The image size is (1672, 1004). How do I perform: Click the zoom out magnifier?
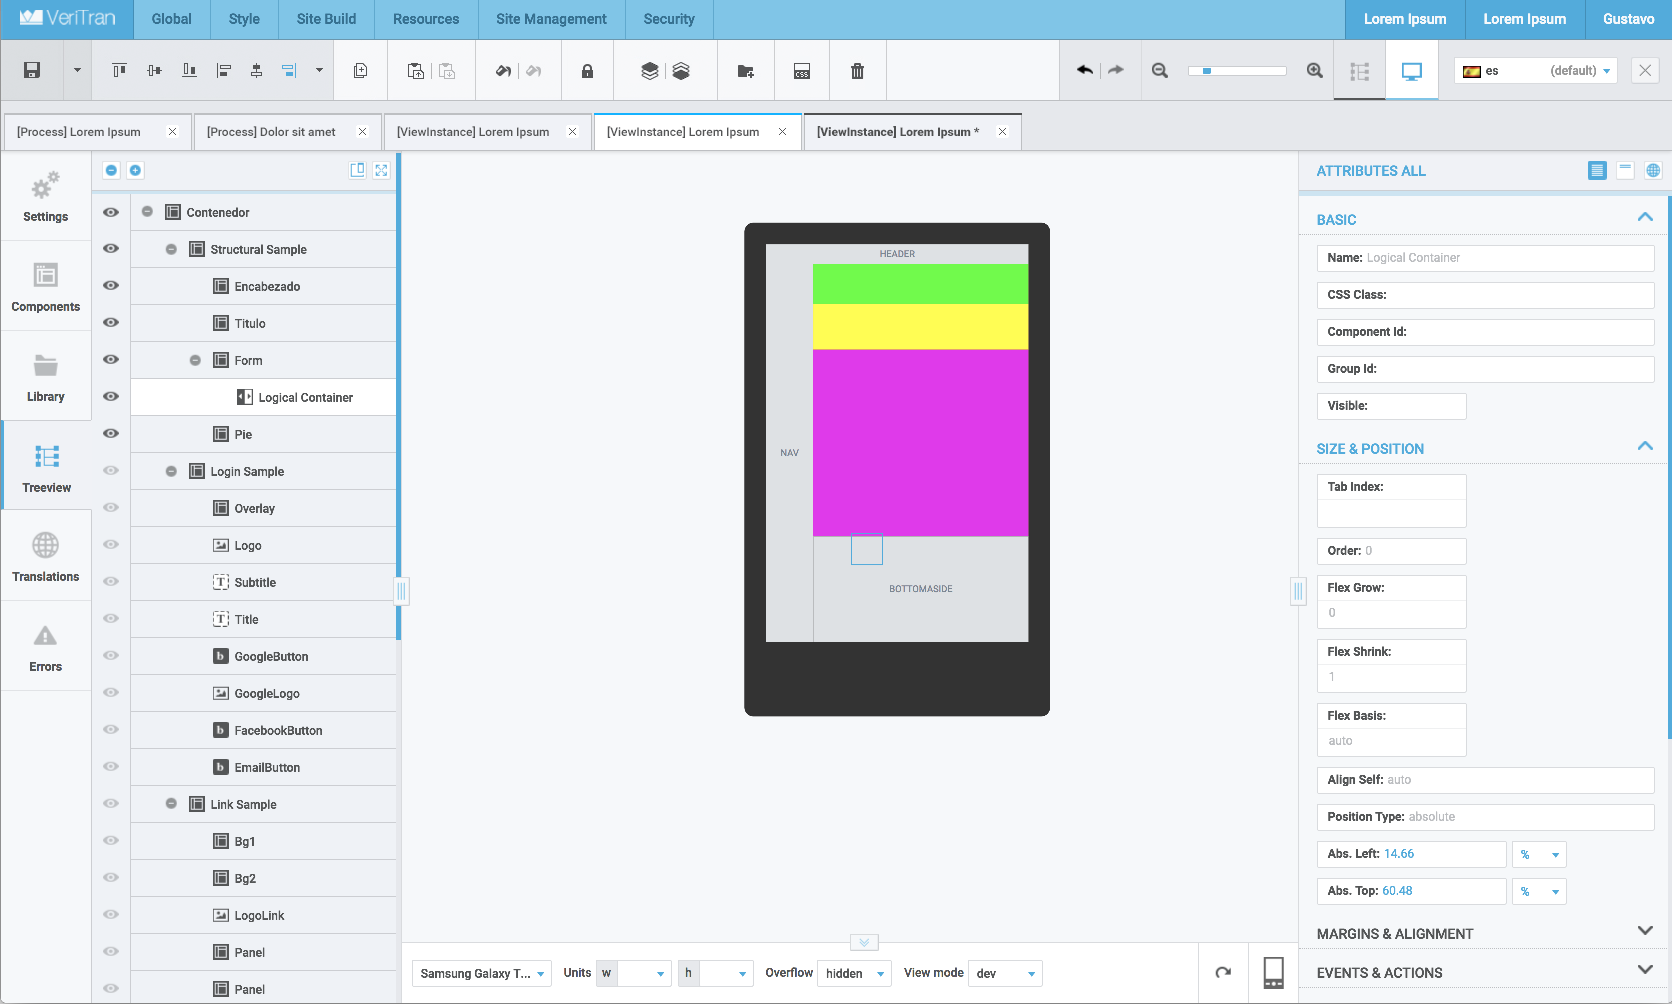pyautogui.click(x=1160, y=70)
